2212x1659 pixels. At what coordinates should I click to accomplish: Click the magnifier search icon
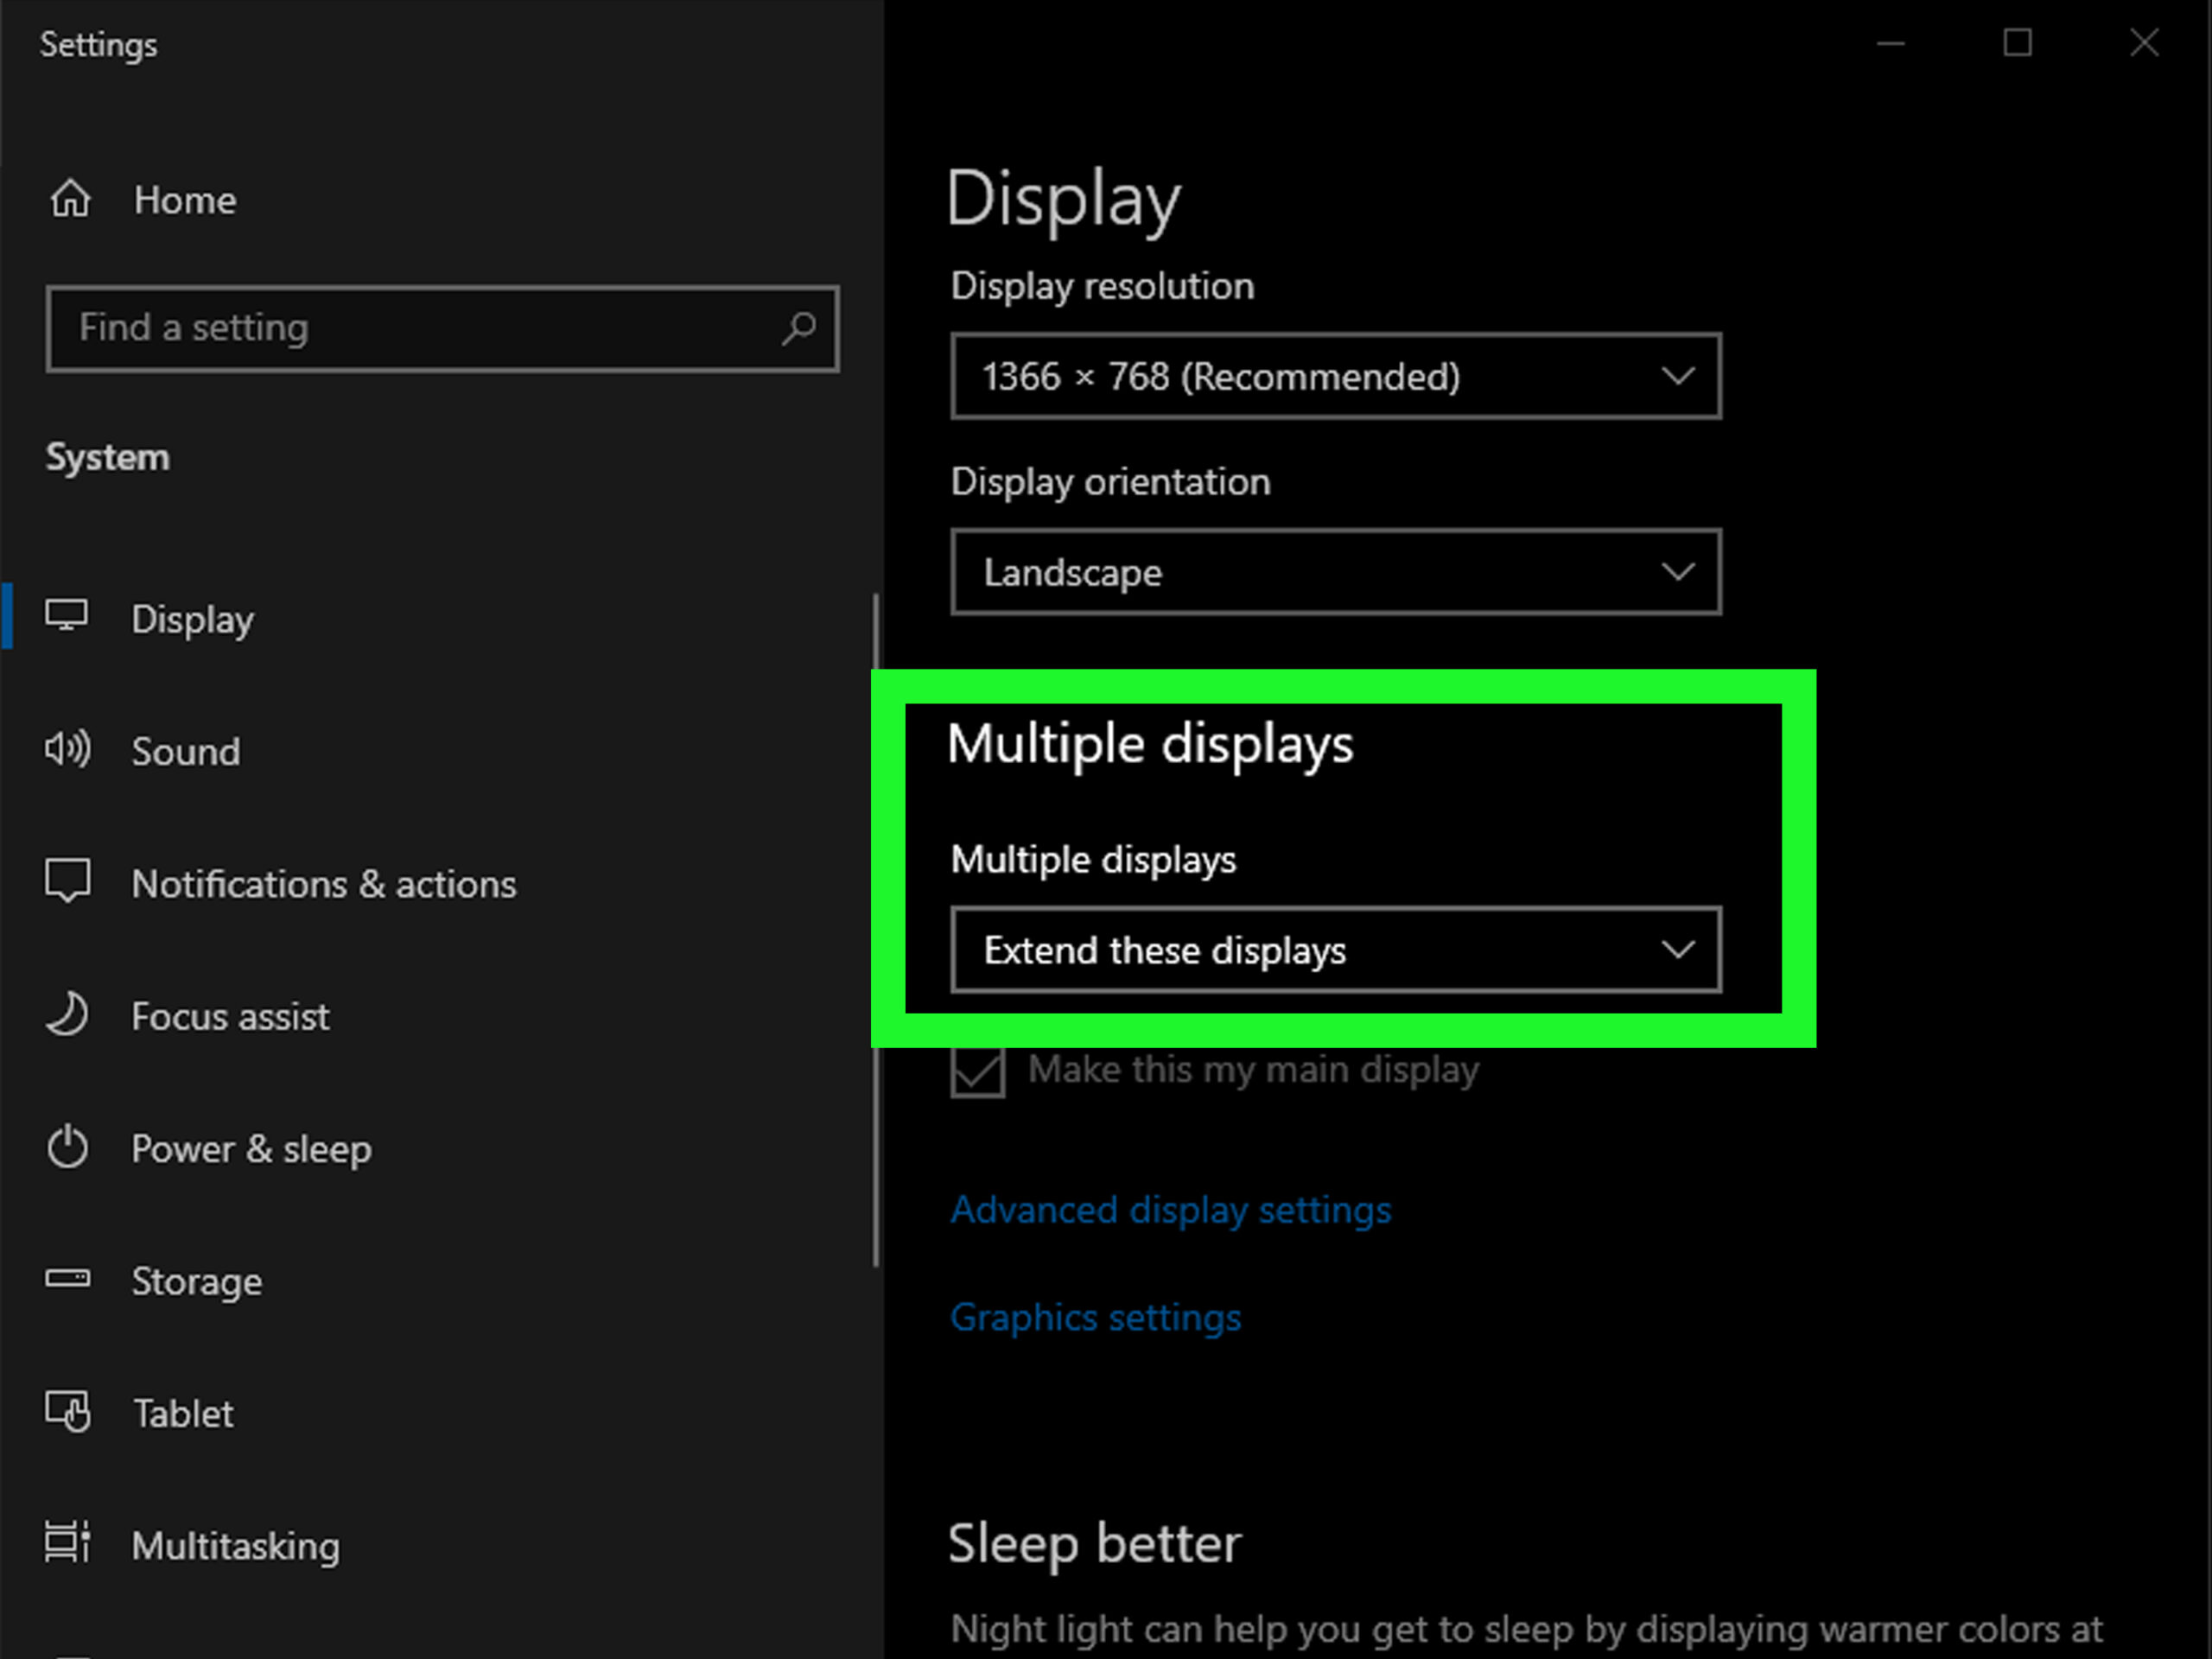click(x=798, y=328)
